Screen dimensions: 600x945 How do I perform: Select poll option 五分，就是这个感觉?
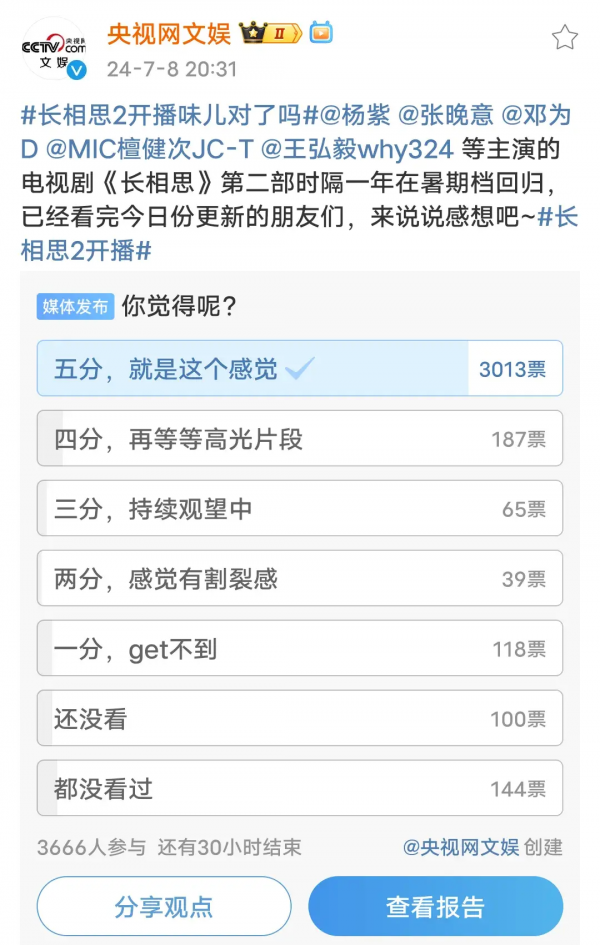click(x=299, y=369)
